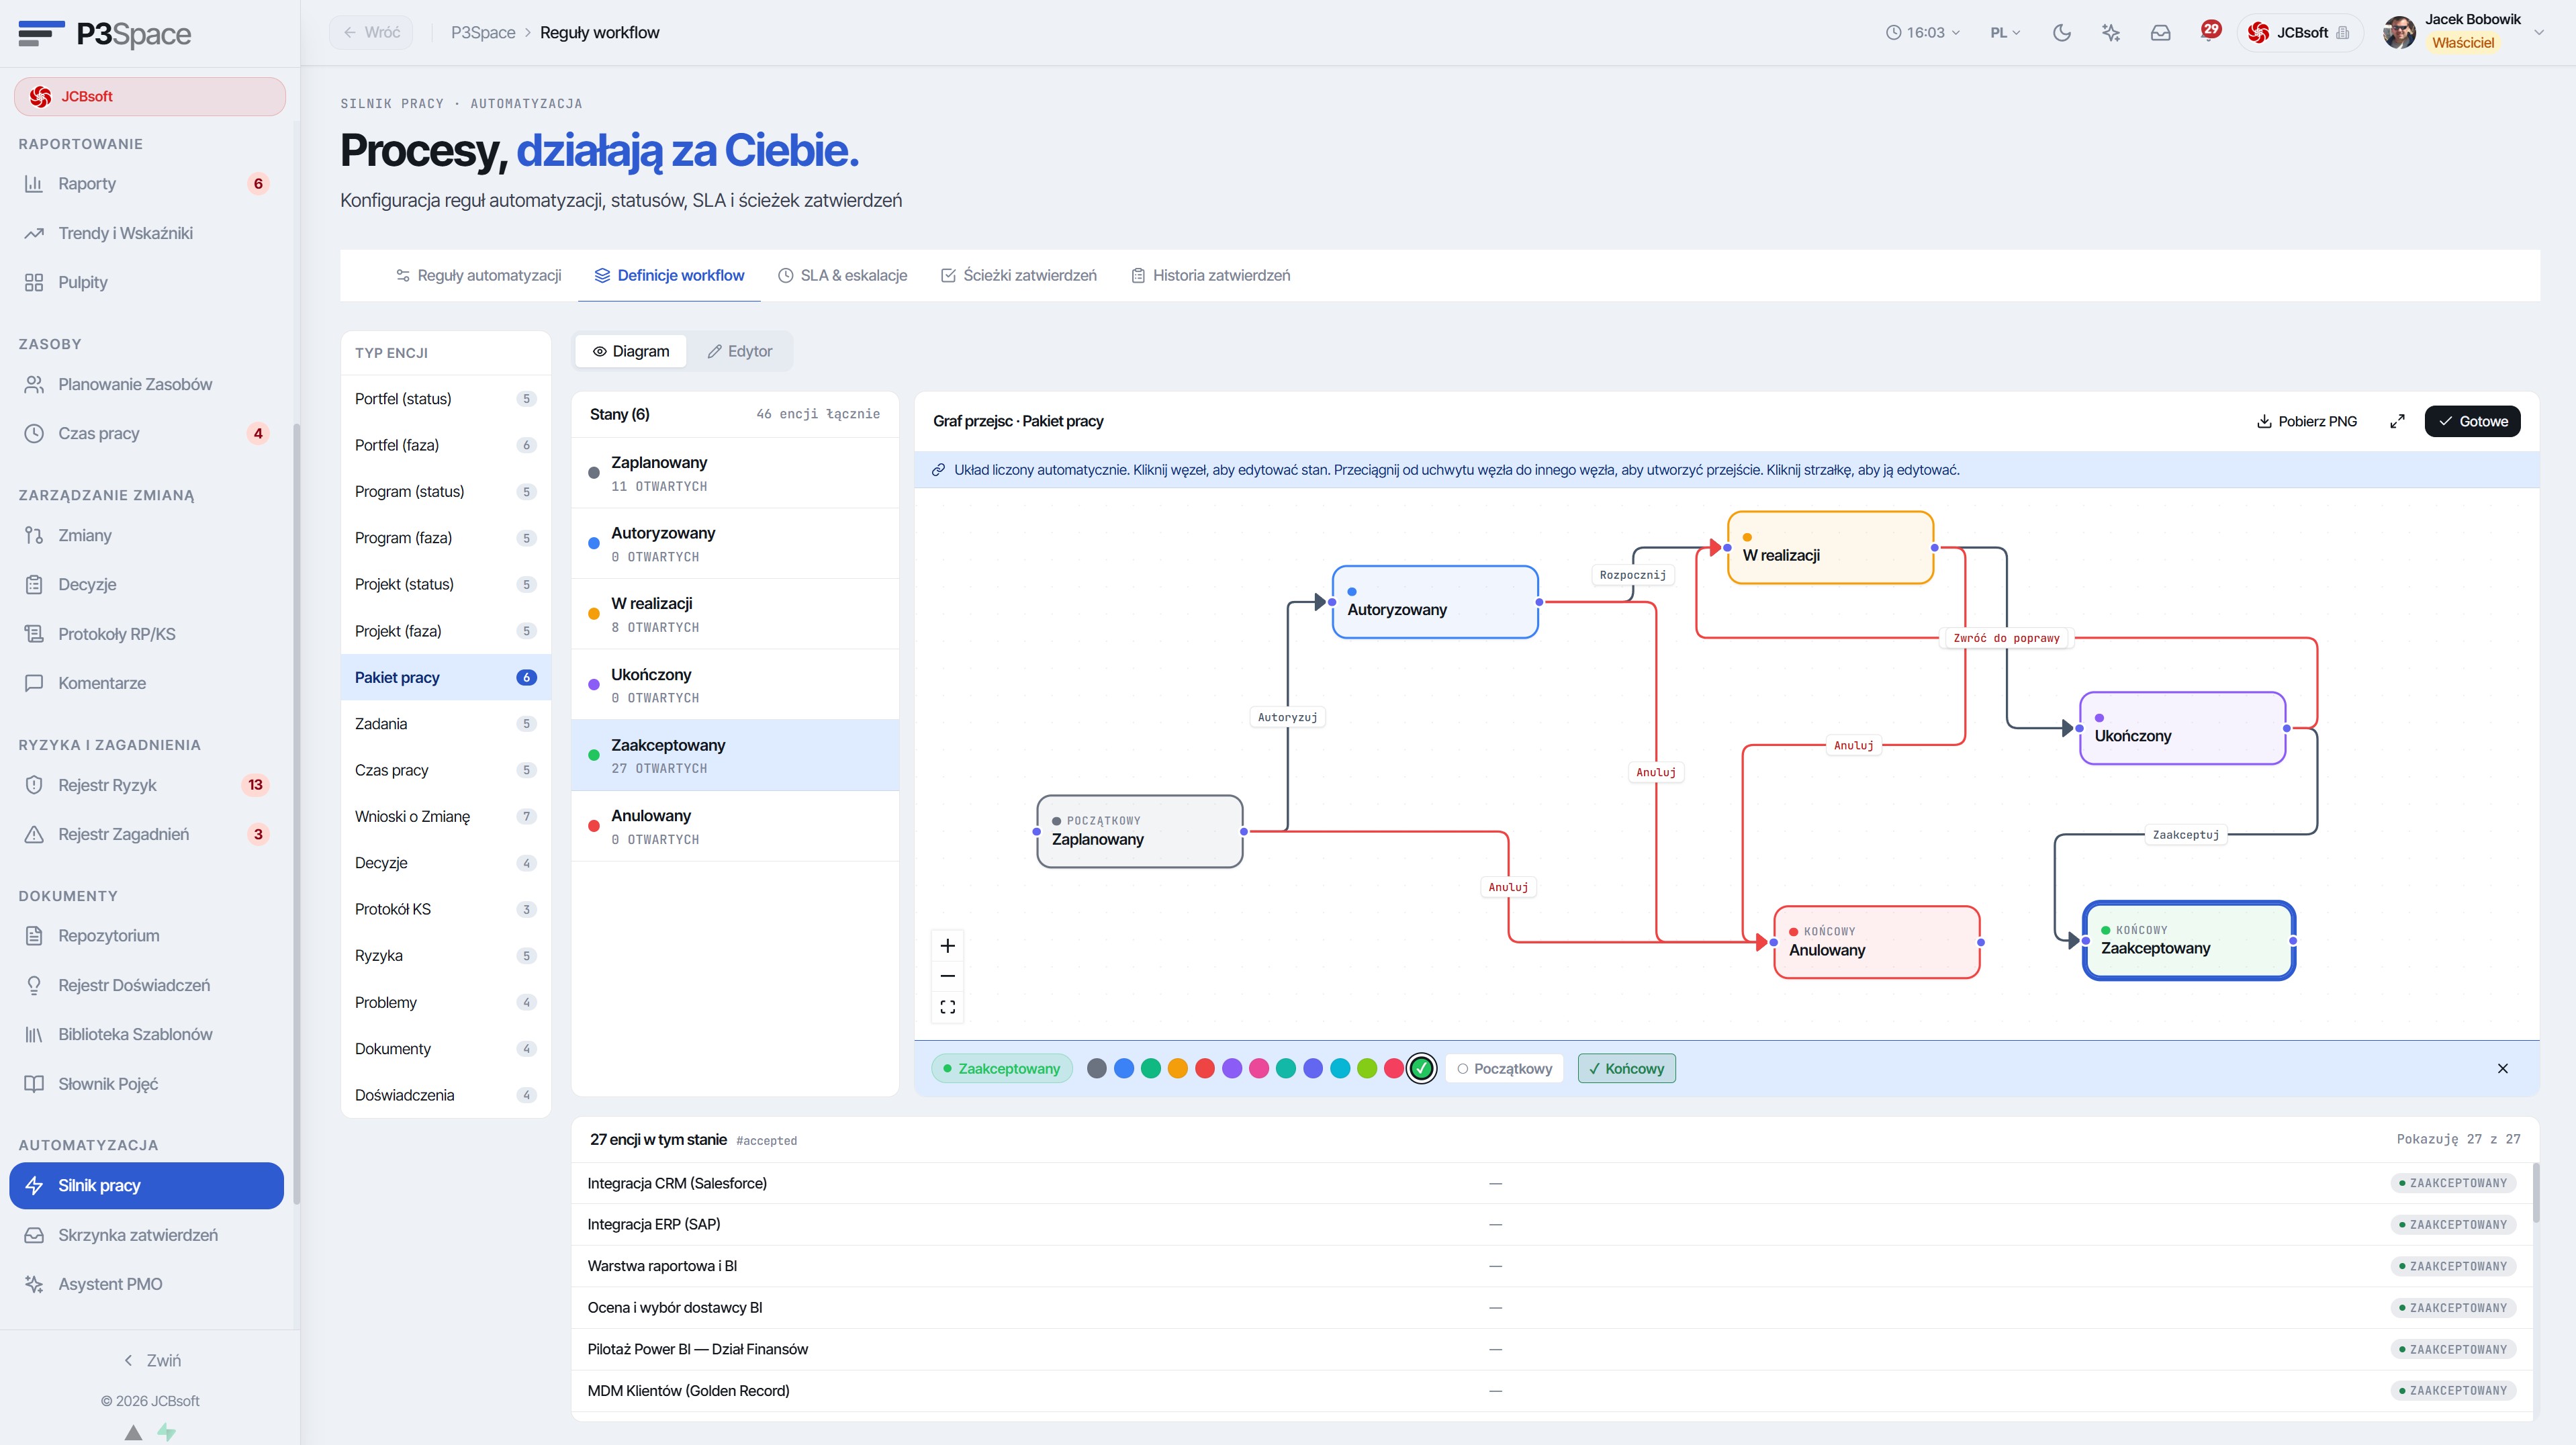Select Portfel (status) entity type

tap(445, 399)
